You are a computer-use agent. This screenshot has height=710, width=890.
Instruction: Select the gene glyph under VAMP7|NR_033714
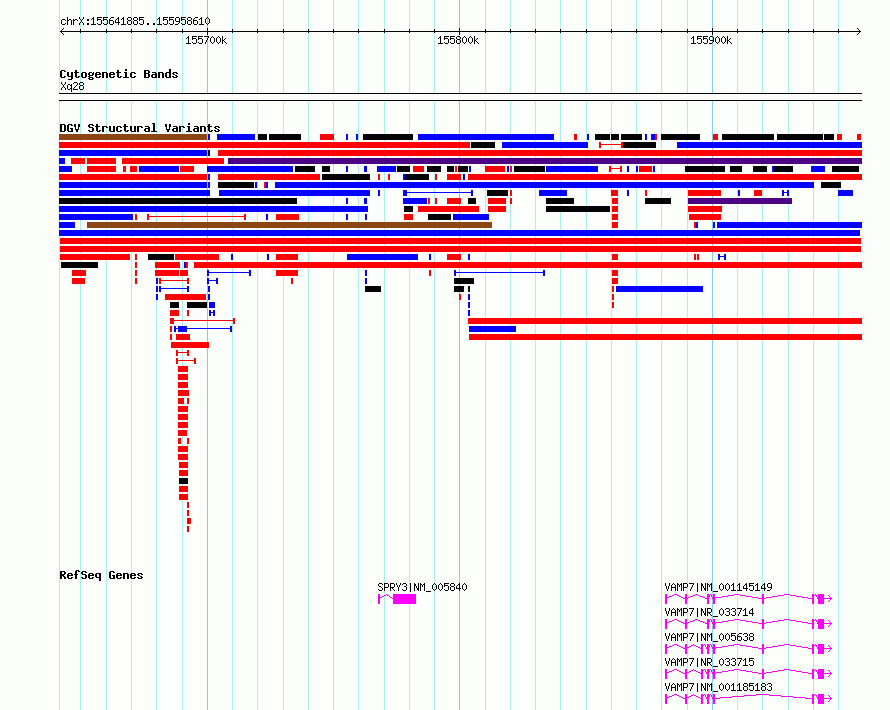click(x=748, y=624)
